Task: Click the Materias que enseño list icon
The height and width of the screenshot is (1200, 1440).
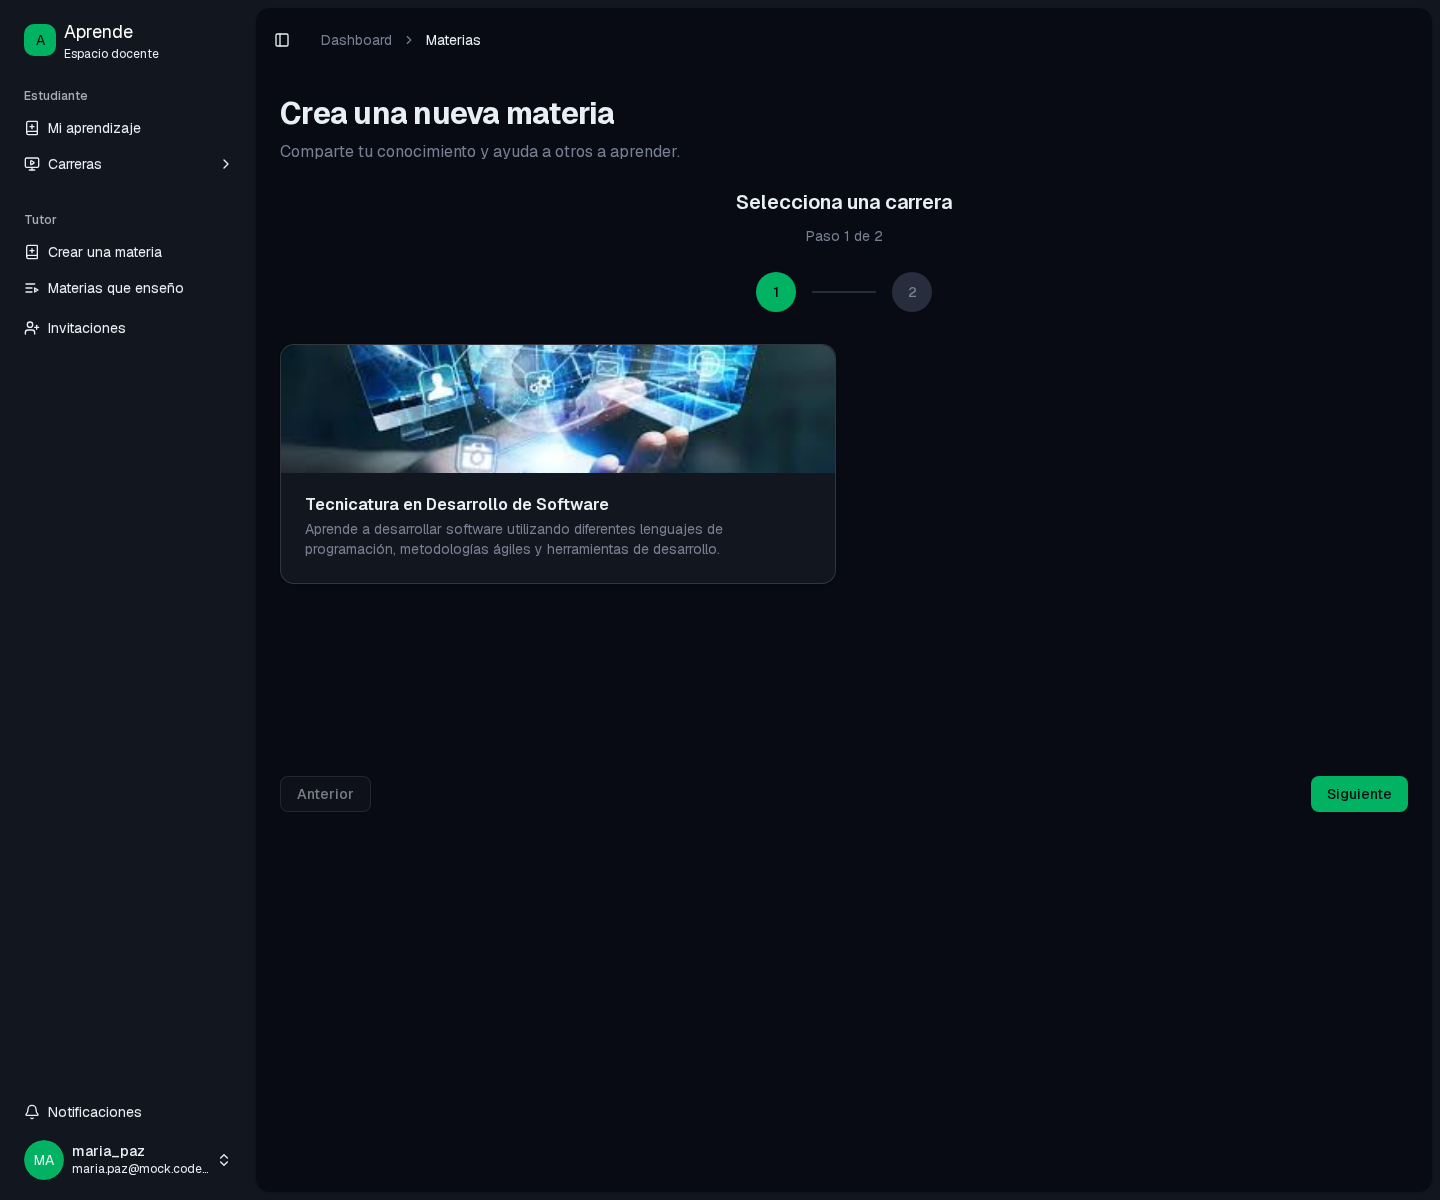Action: coord(32,288)
